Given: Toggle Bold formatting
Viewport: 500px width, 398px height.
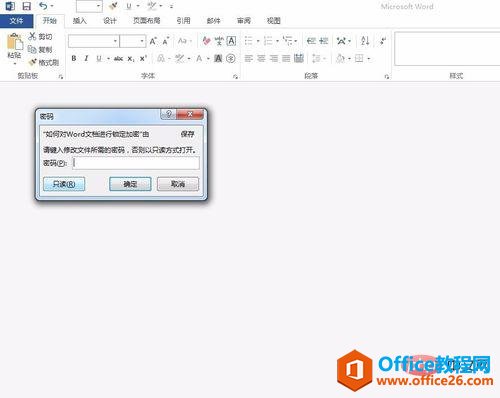Looking at the screenshot, I should point(74,59).
